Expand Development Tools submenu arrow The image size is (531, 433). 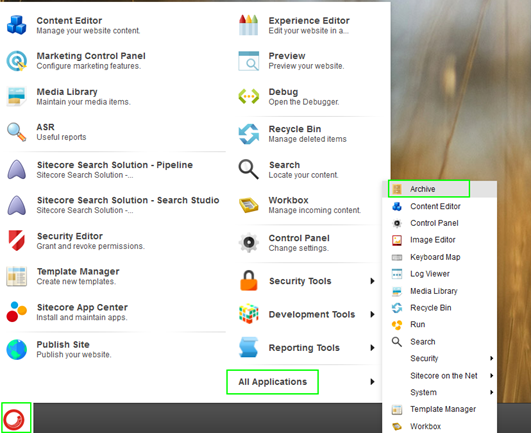point(372,314)
